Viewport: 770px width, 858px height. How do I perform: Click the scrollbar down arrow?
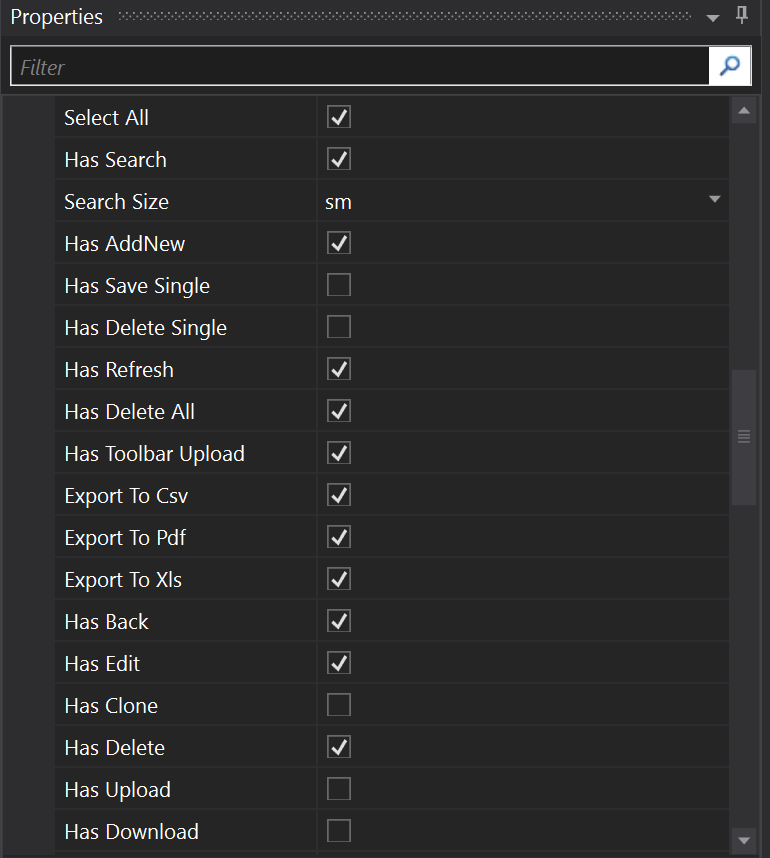[743, 839]
